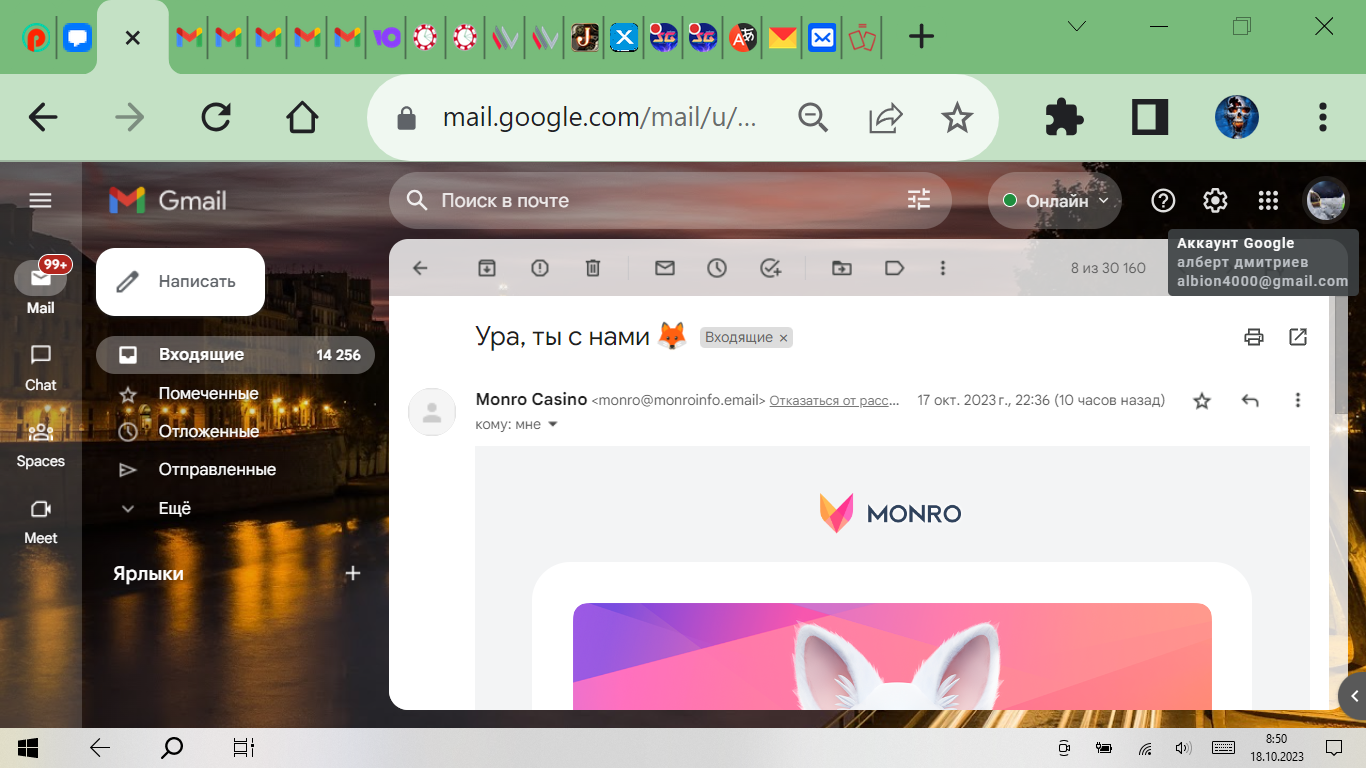
Task: Open the Google apps grid
Action: tap(1268, 201)
